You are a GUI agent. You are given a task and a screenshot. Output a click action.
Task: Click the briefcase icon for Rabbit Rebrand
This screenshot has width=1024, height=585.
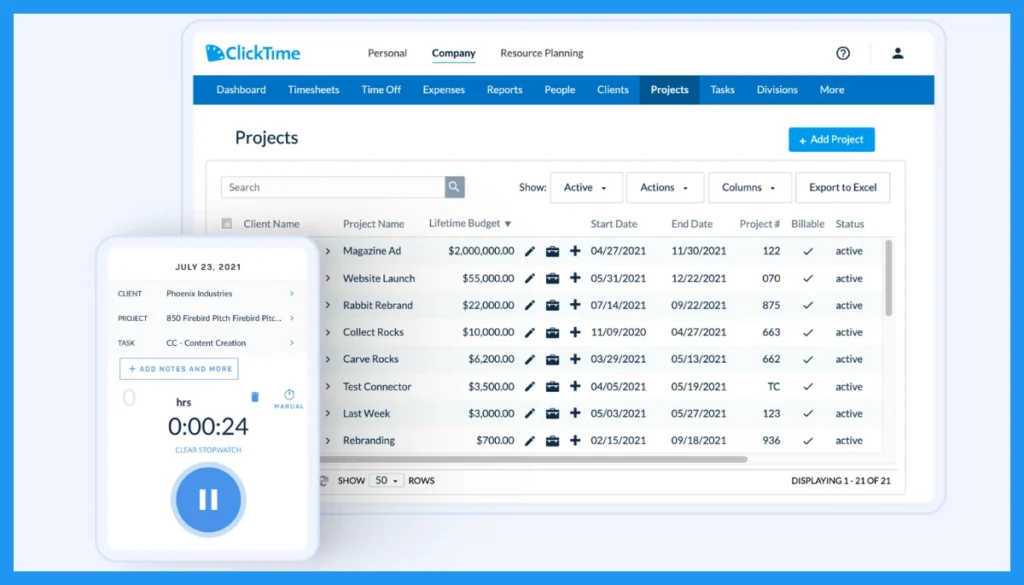pos(552,306)
